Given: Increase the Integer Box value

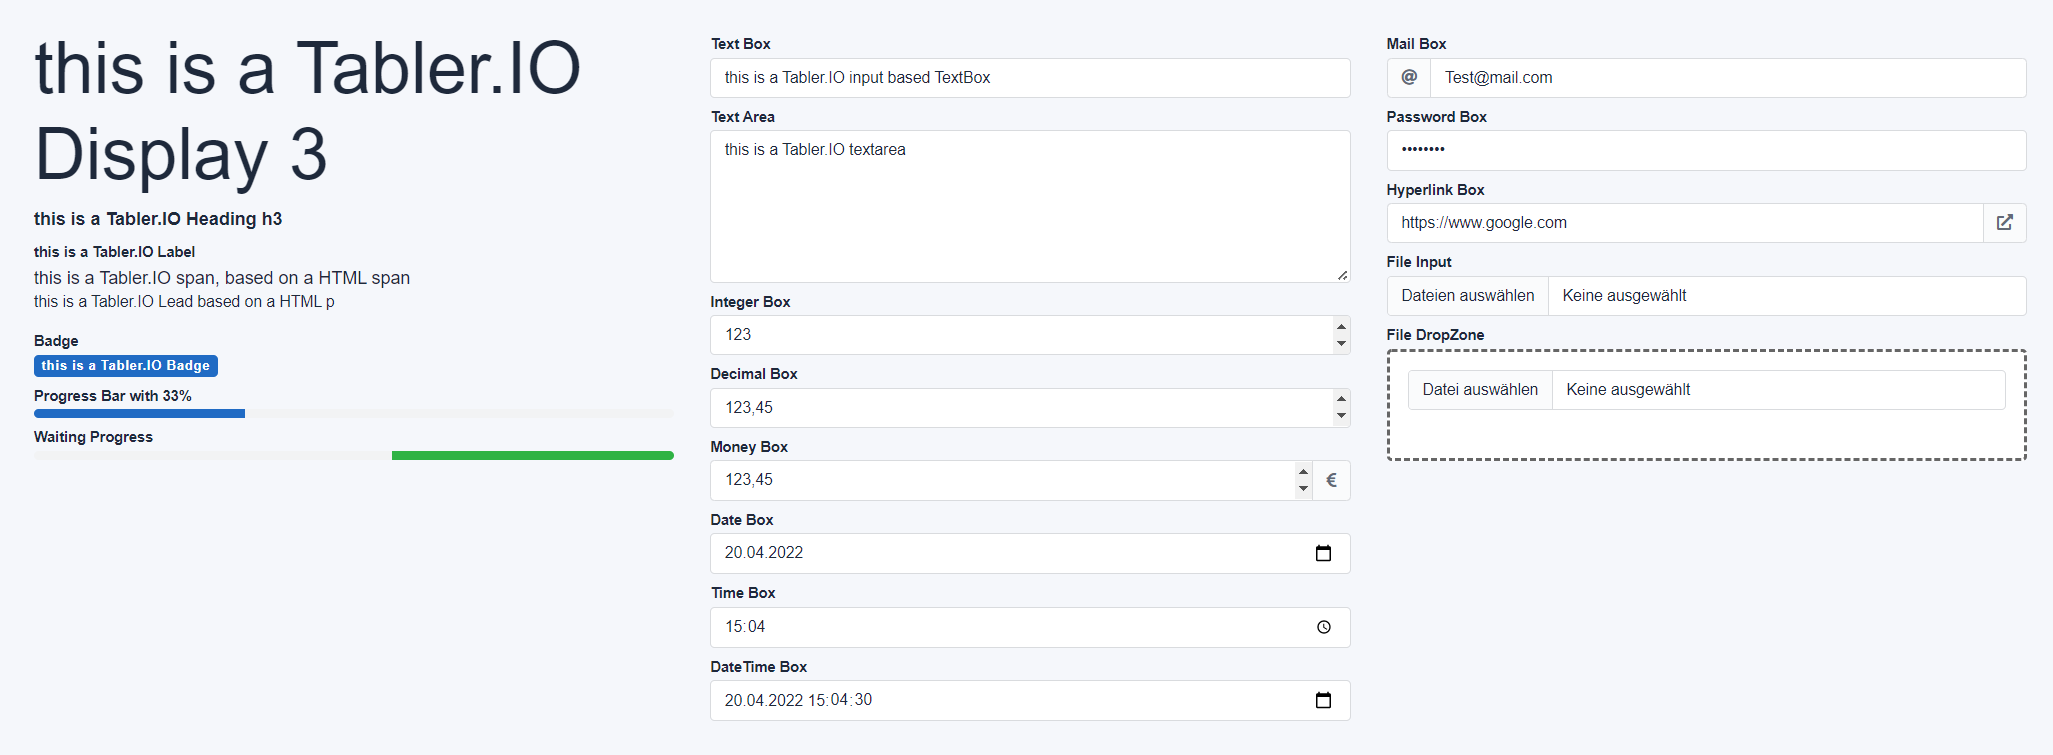Looking at the screenshot, I should (x=1341, y=326).
